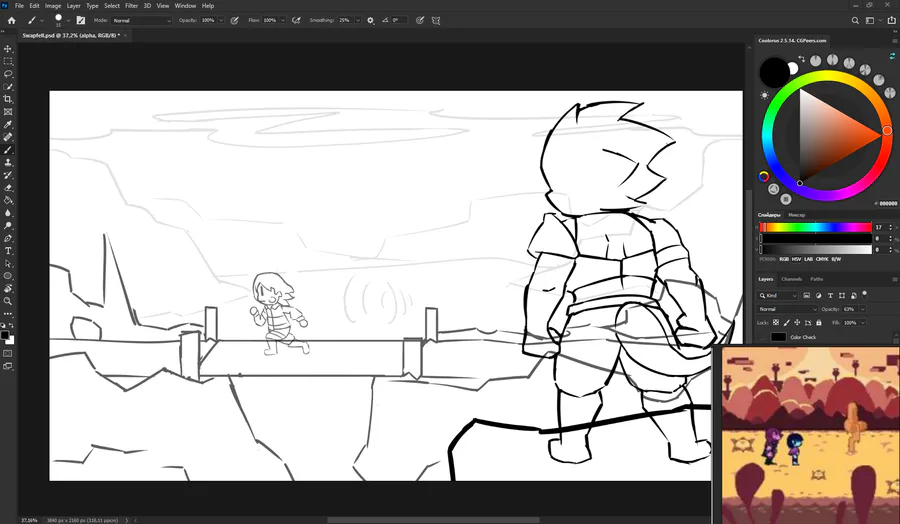Viewport: 900px width, 524px height.
Task: Select the Pen tool
Action: click(8, 238)
